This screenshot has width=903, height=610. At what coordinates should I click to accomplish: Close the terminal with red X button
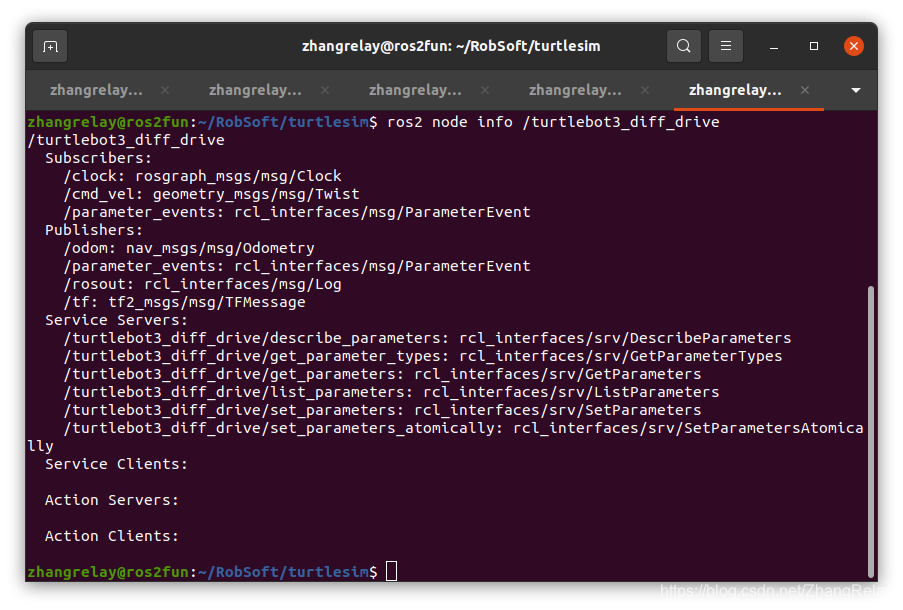click(x=853, y=46)
